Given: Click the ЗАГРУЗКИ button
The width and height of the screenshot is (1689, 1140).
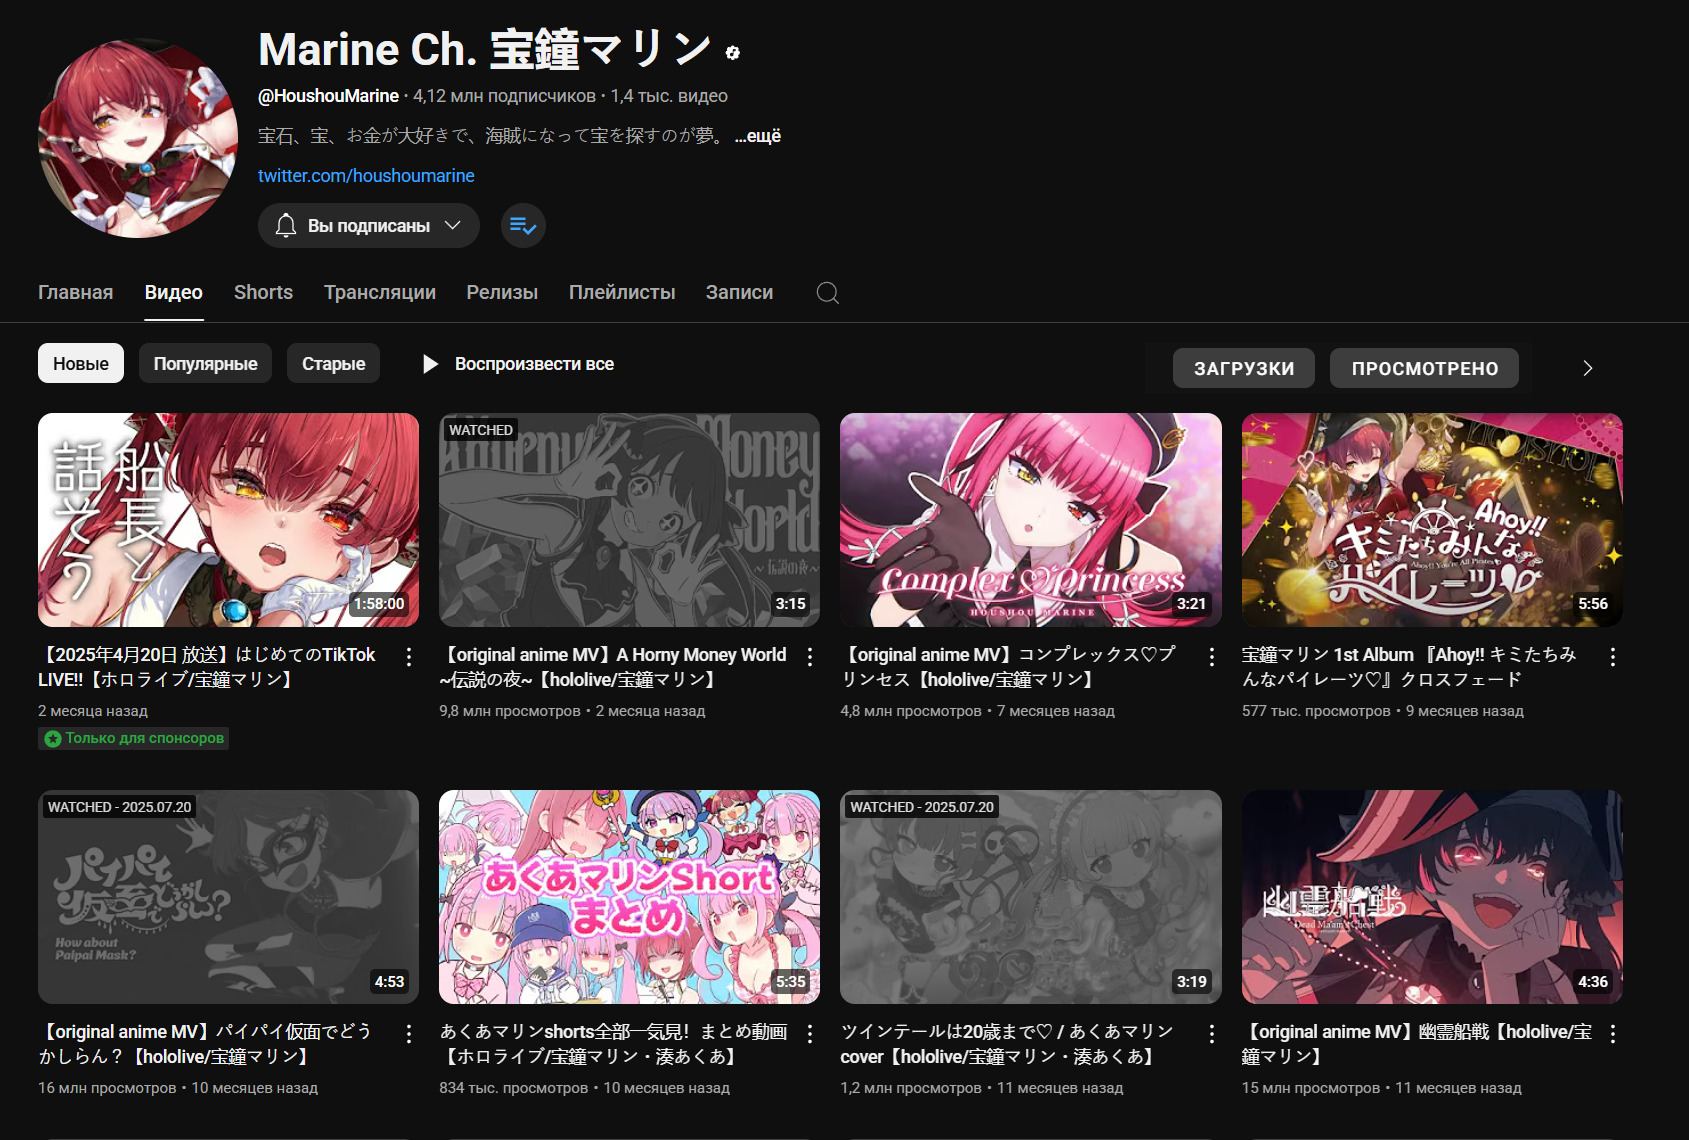Looking at the screenshot, I should tap(1243, 368).
